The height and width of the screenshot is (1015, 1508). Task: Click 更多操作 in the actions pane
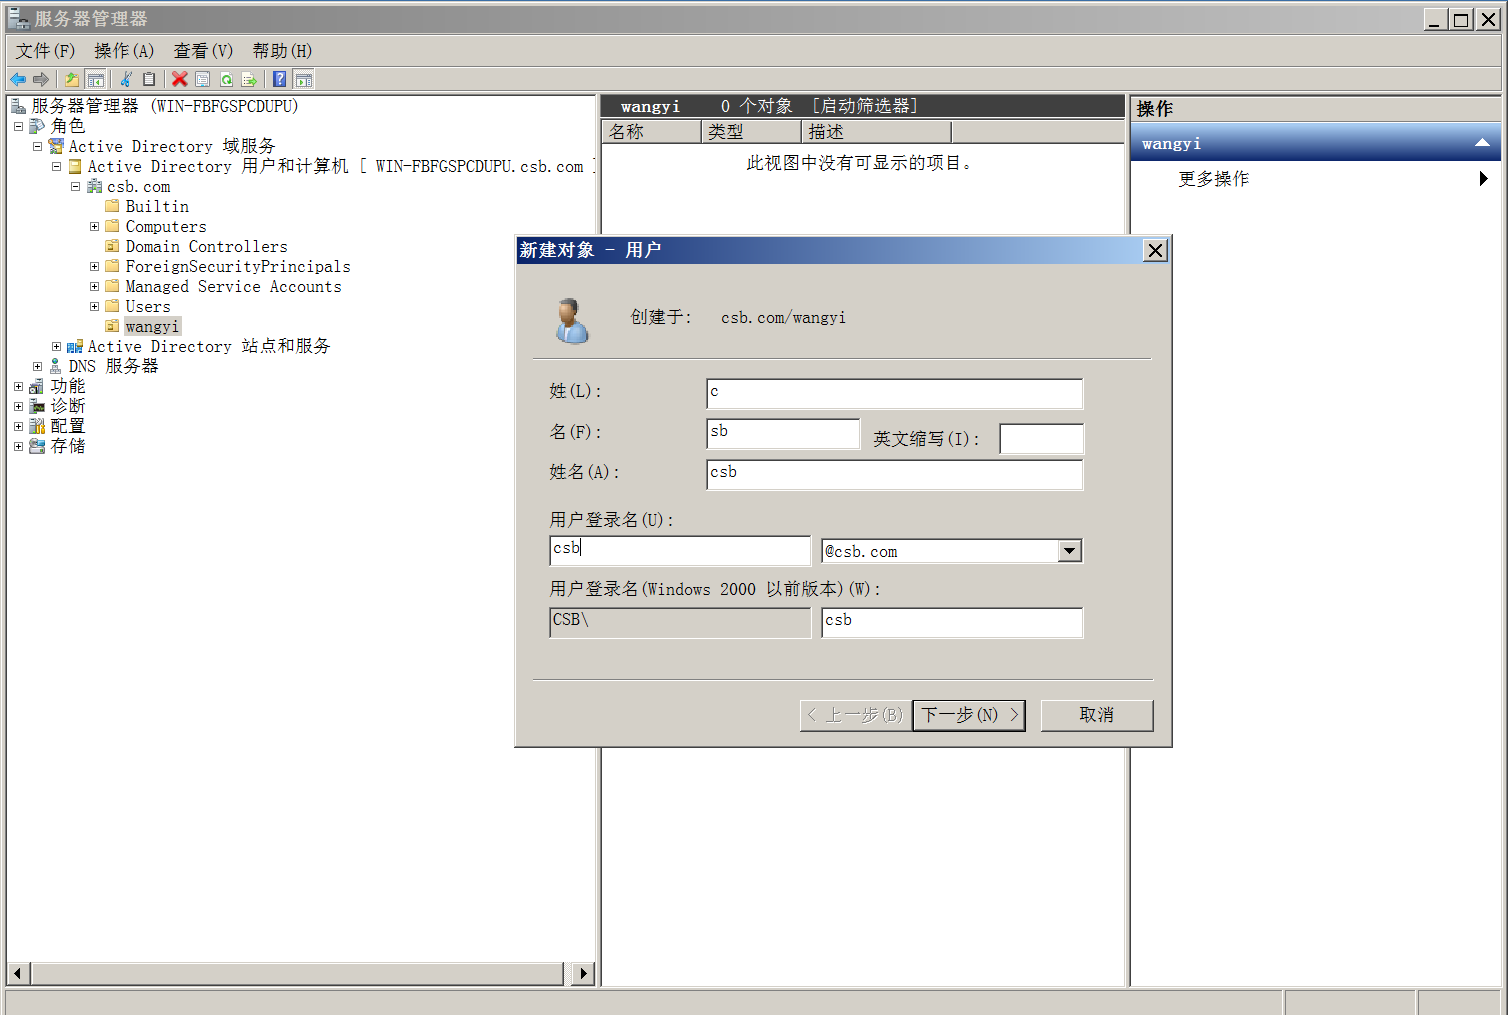1214,179
